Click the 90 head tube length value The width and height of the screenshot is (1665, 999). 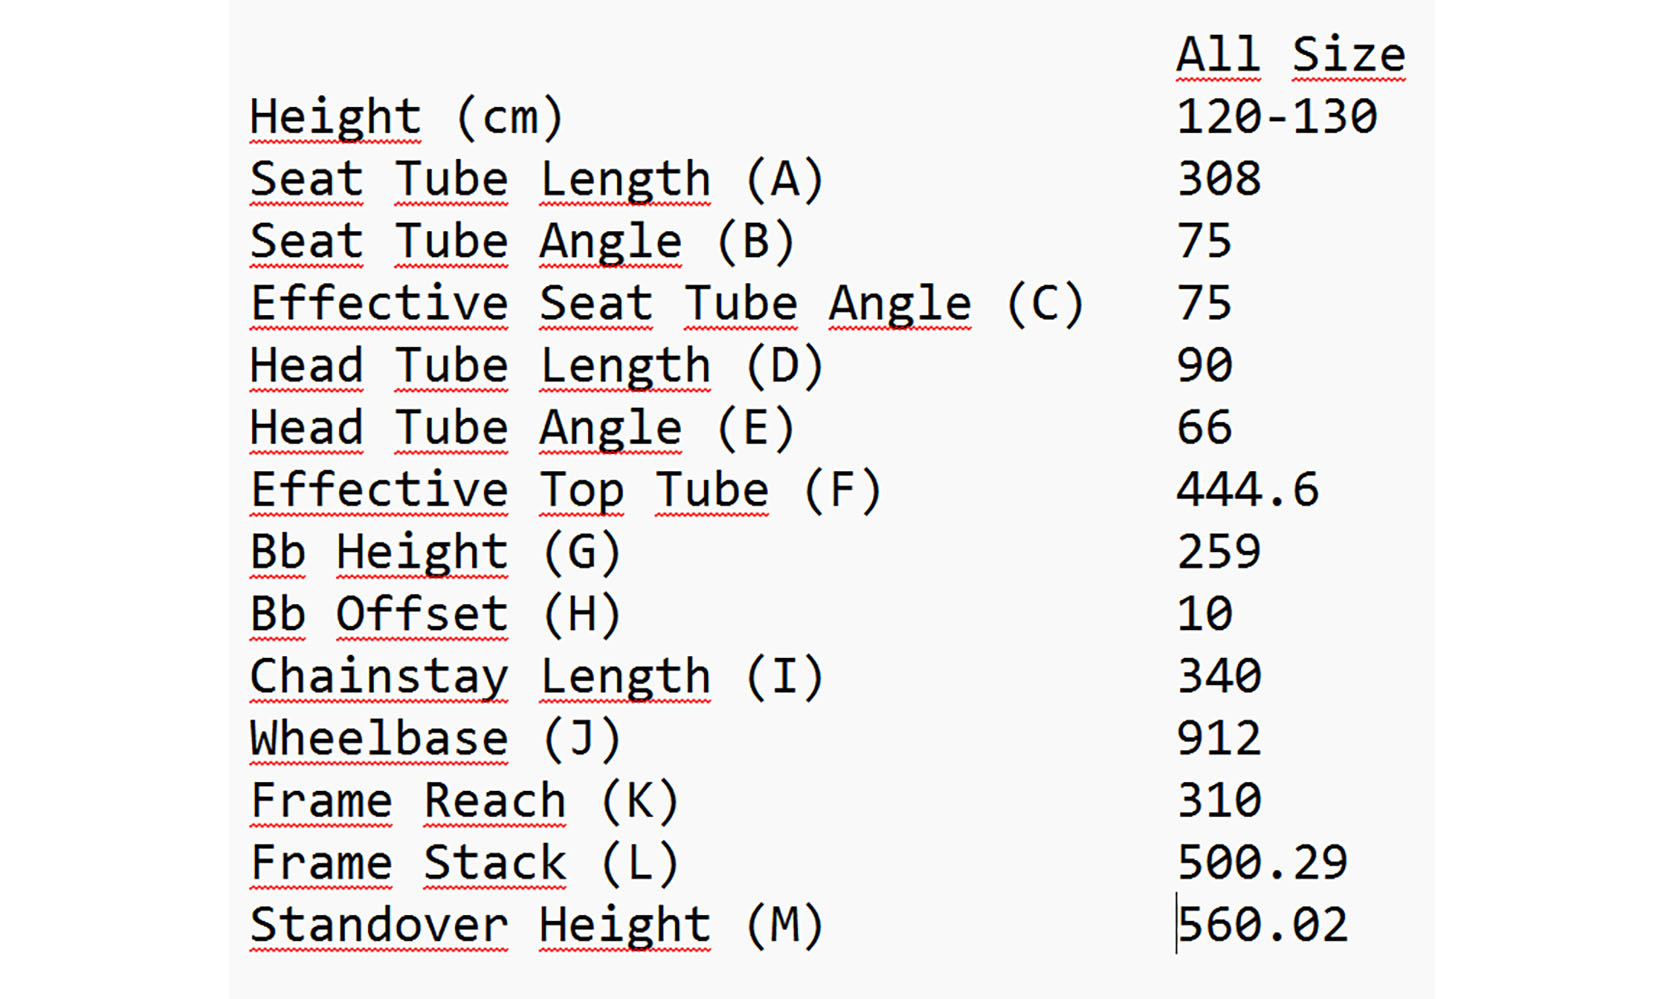click(1204, 366)
